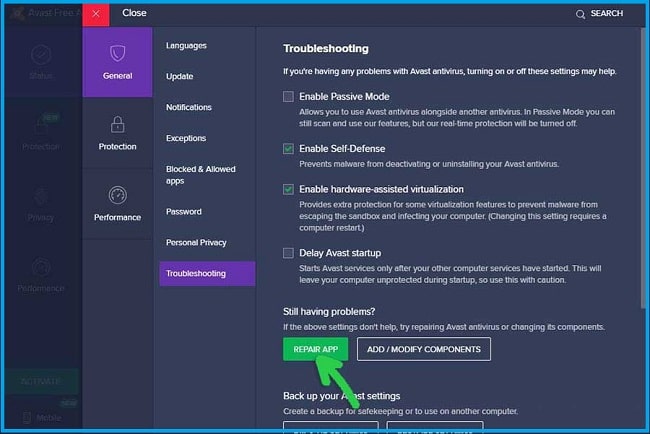Click the search magnifier icon
The width and height of the screenshot is (650, 434).
coord(581,14)
